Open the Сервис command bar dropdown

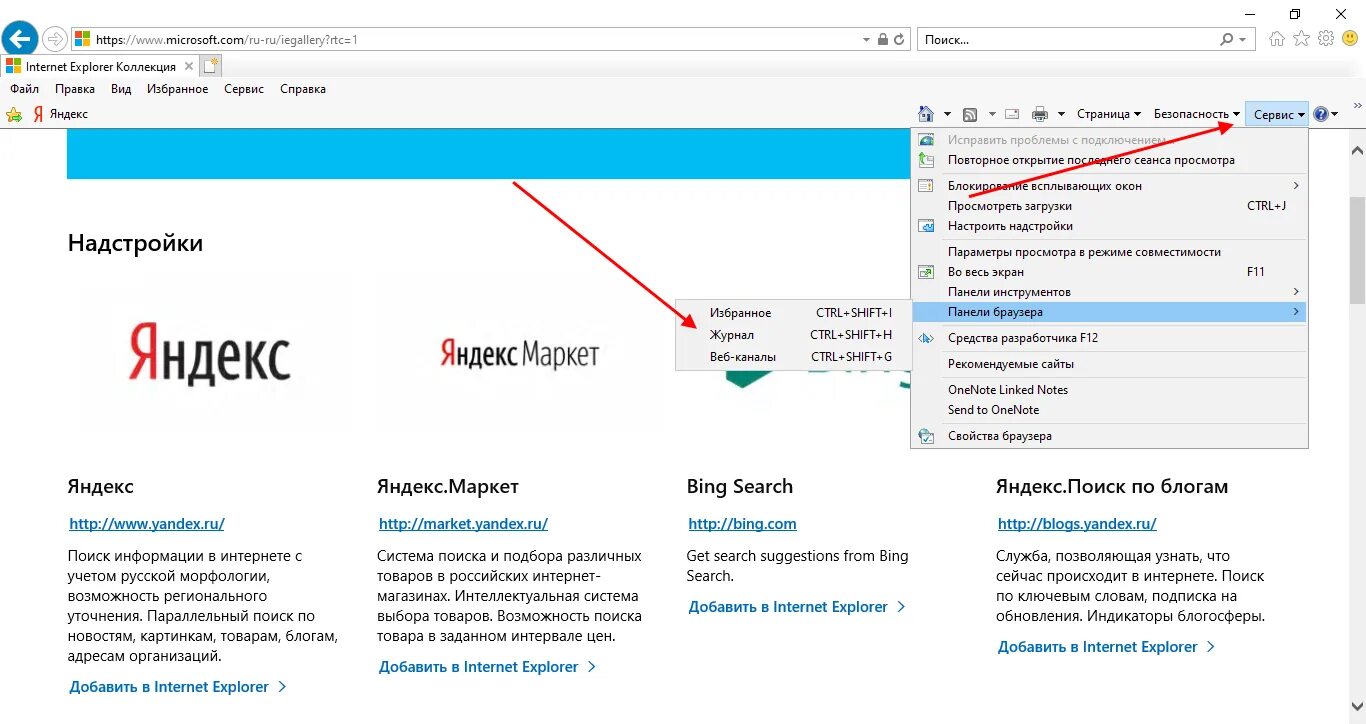(1278, 114)
